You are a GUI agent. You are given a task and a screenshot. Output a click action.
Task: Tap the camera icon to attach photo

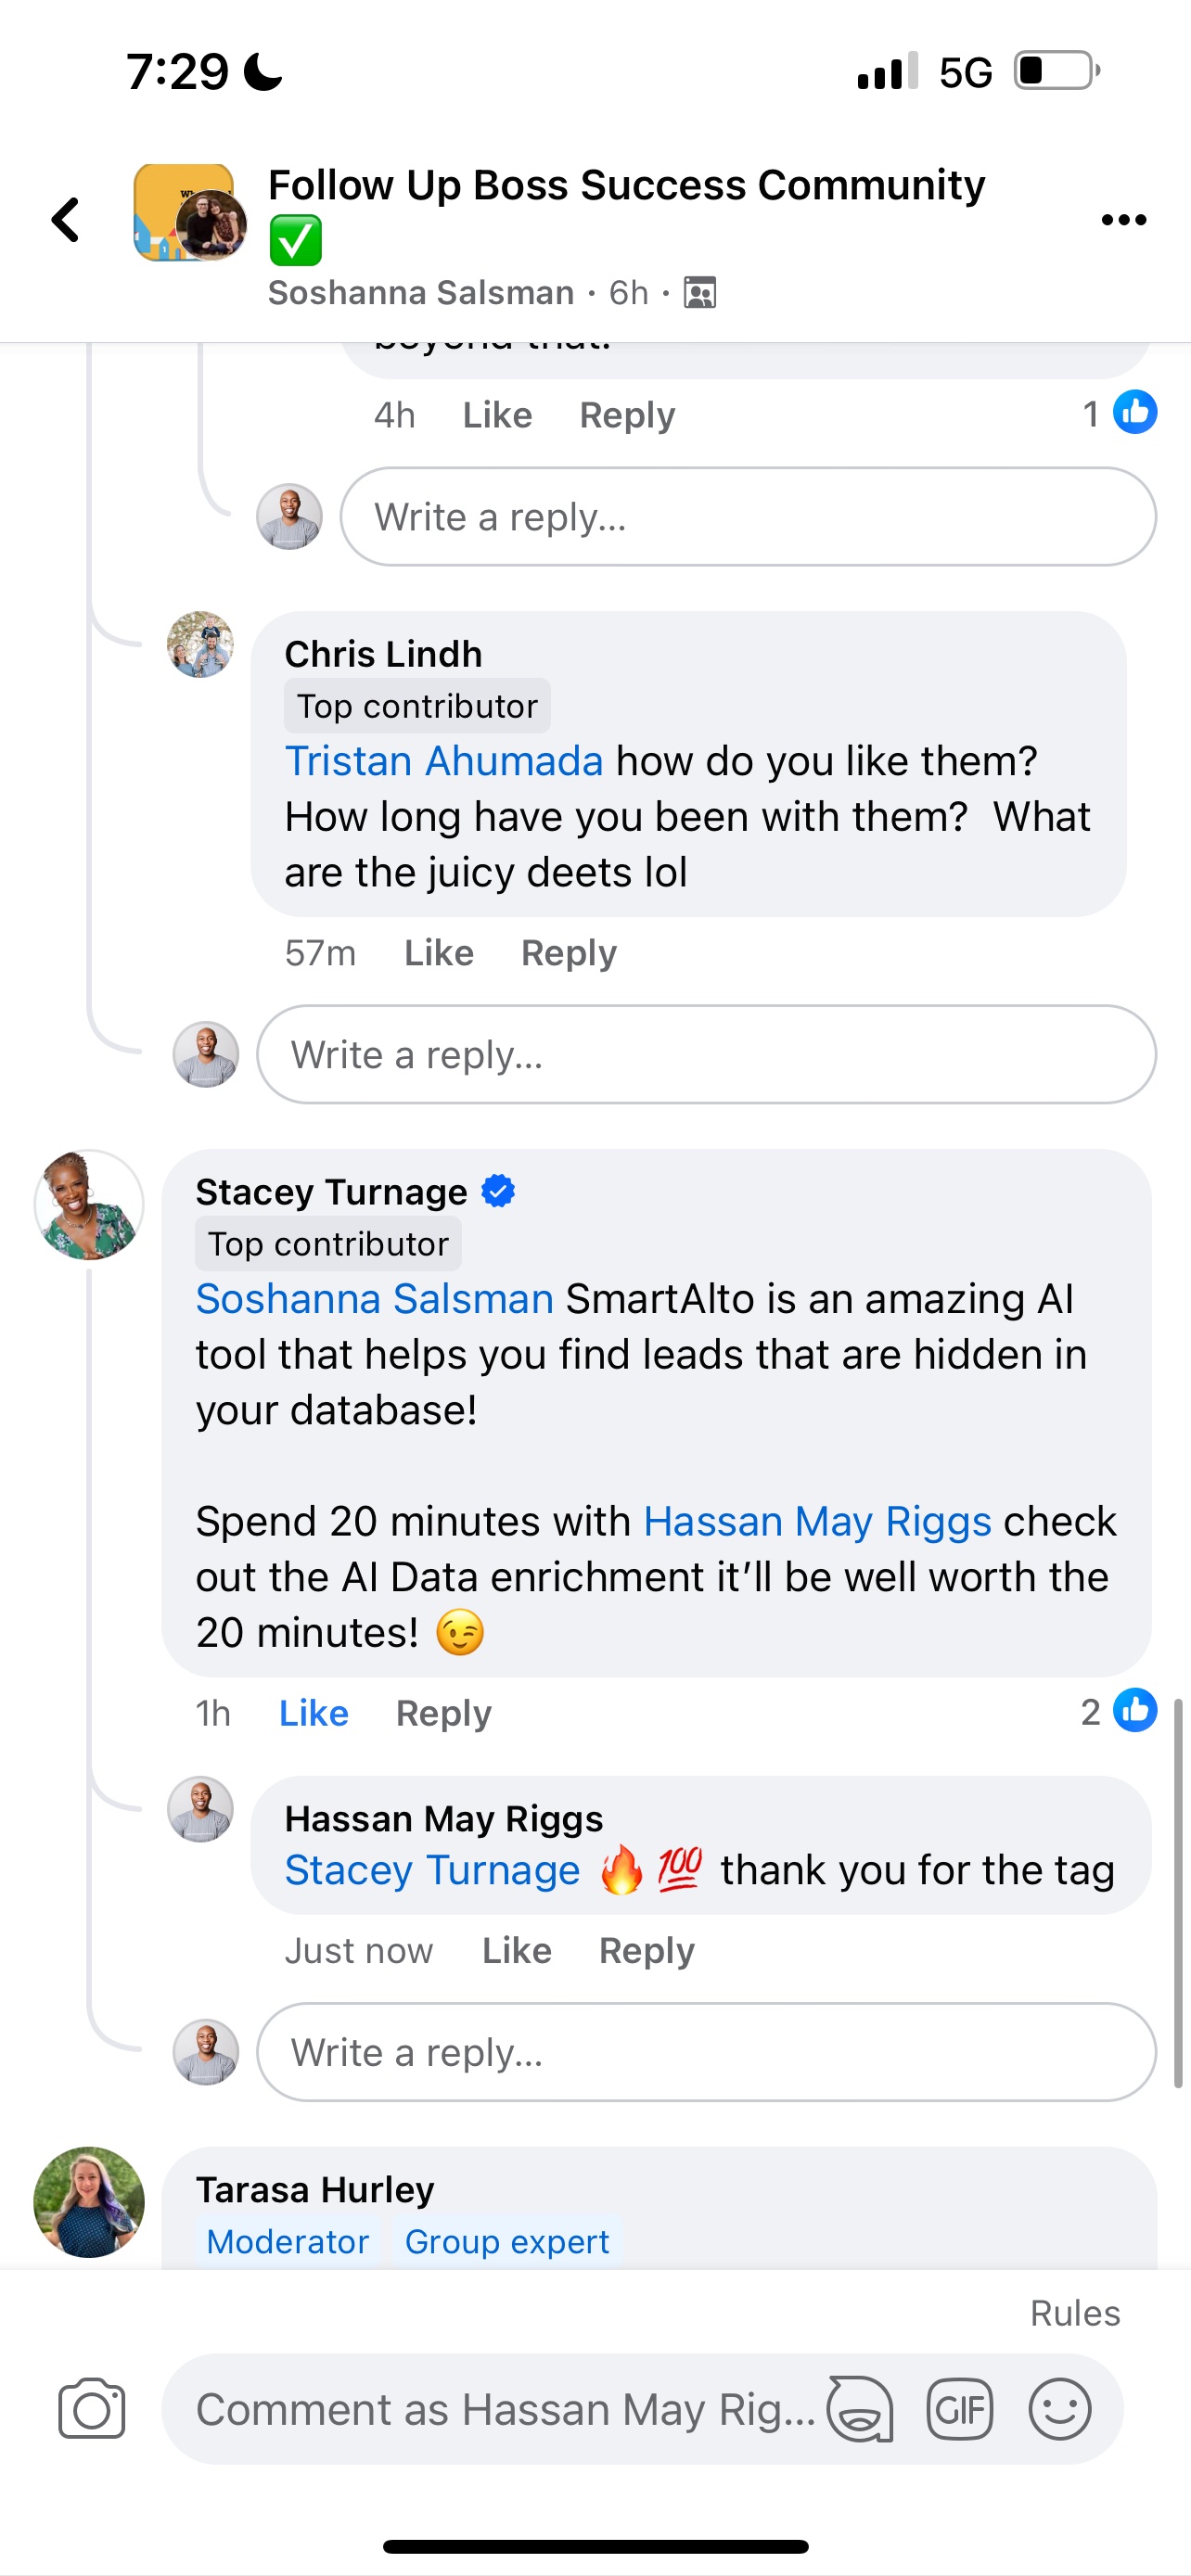point(91,2409)
